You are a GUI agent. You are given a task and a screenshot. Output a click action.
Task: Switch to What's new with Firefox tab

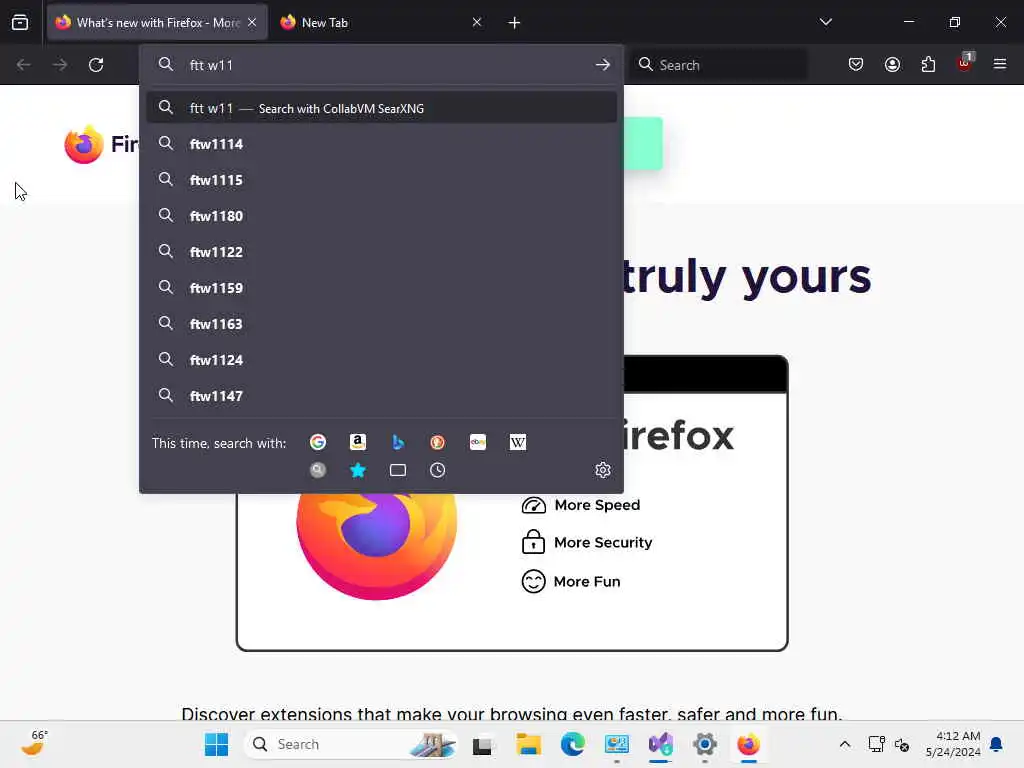(157, 23)
